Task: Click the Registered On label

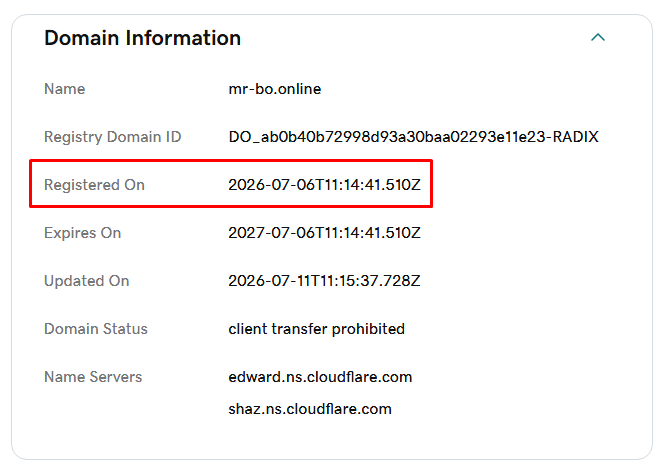Action: (94, 185)
